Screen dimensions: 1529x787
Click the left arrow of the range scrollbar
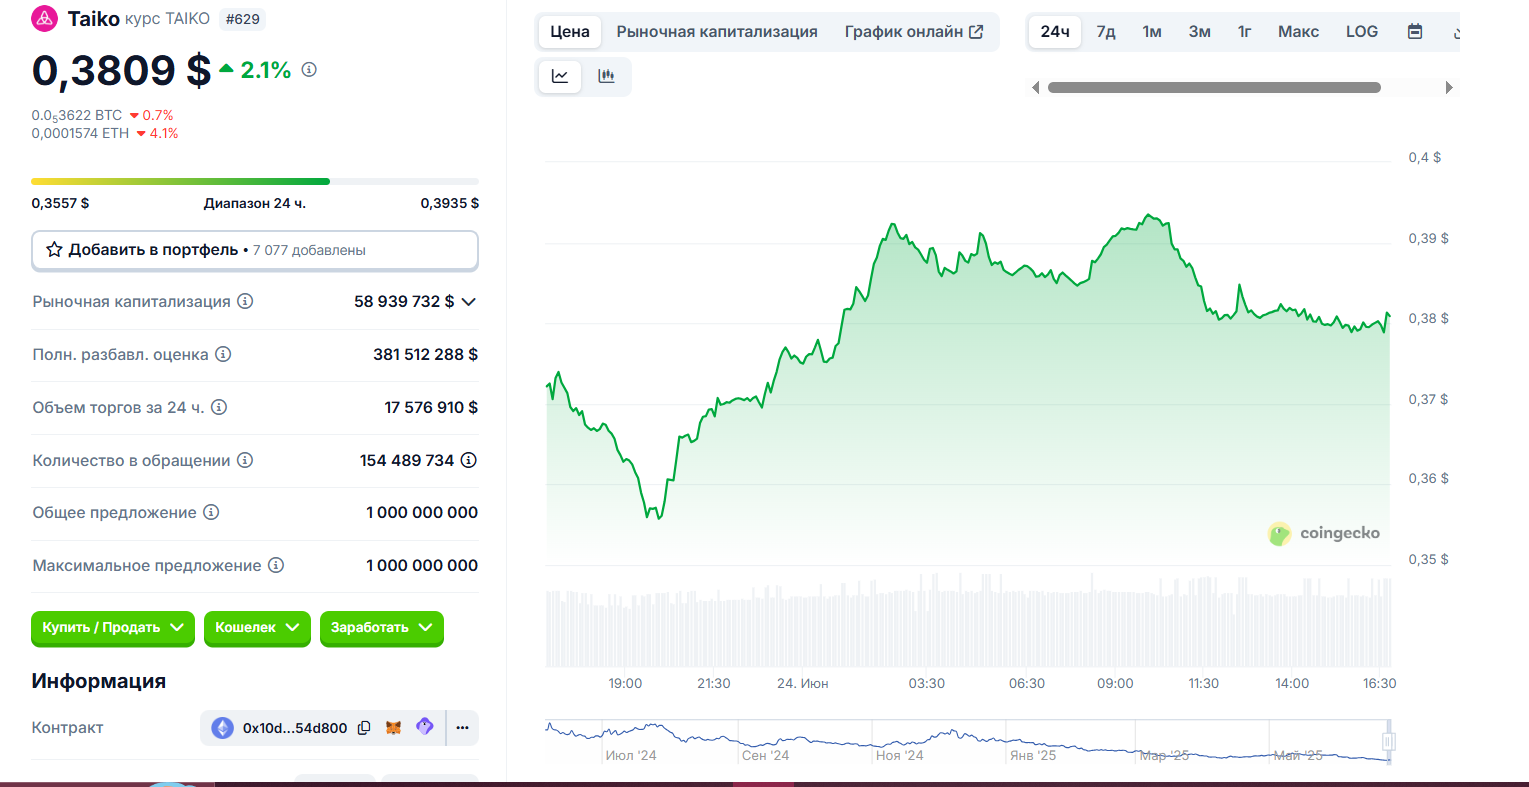point(1036,88)
